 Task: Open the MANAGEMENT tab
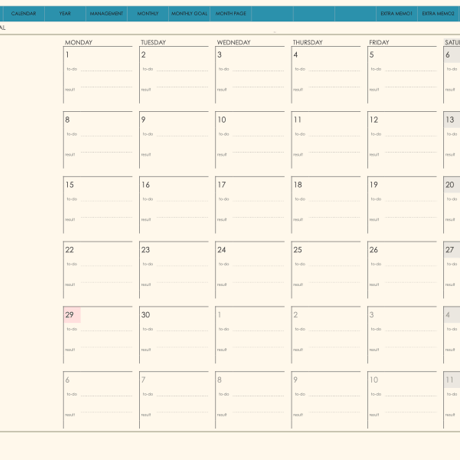(x=106, y=14)
